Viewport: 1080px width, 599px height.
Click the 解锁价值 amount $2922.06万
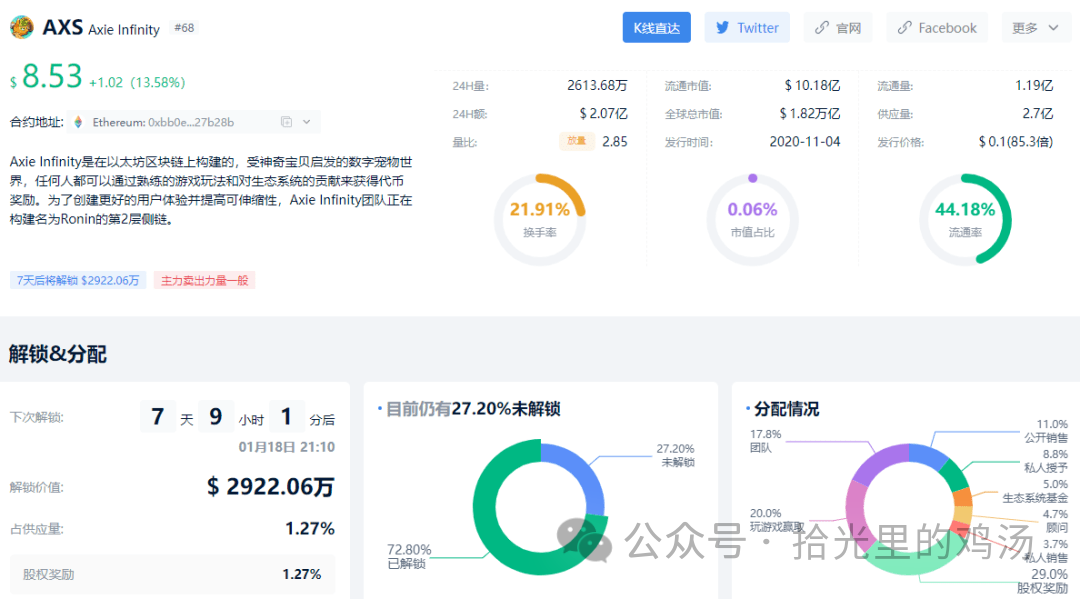[x=271, y=487]
